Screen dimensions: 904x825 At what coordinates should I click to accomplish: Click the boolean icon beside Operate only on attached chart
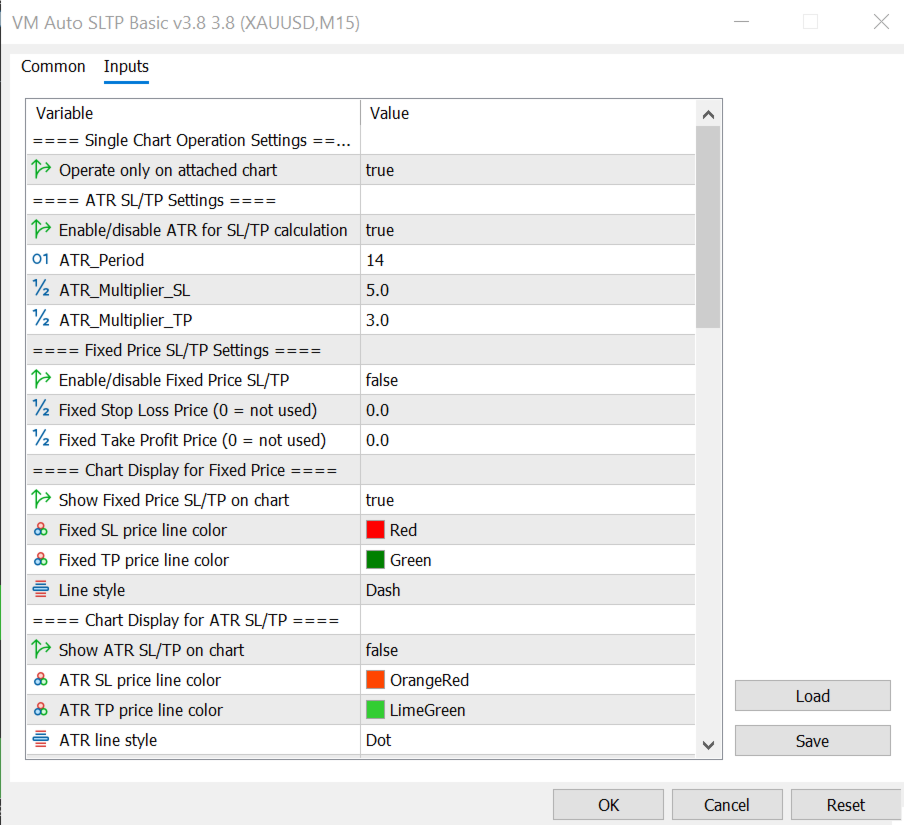click(41, 170)
